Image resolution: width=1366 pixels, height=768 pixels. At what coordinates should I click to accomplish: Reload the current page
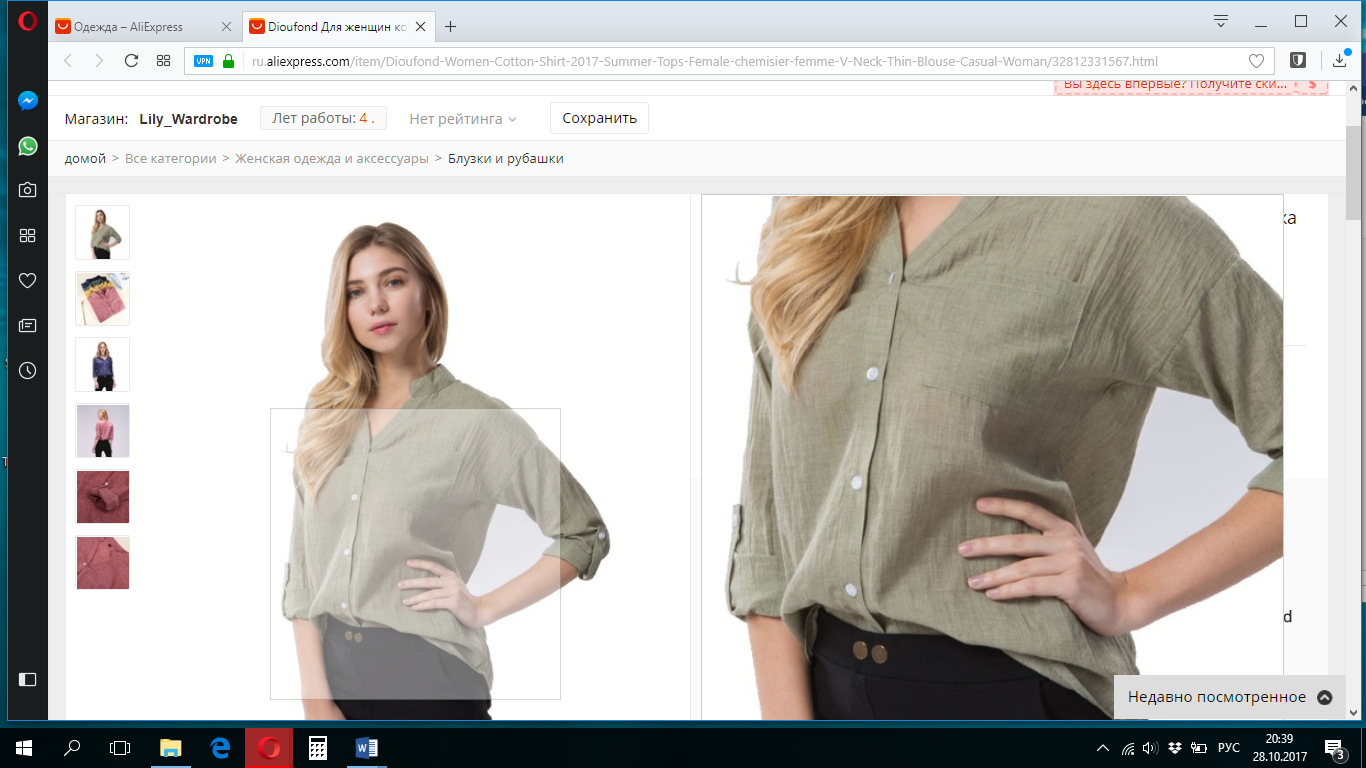tap(131, 61)
